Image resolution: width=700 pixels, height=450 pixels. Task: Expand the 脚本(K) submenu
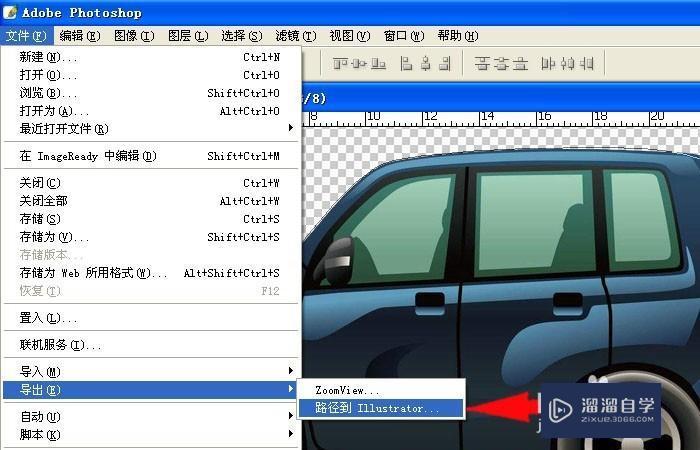(291, 433)
